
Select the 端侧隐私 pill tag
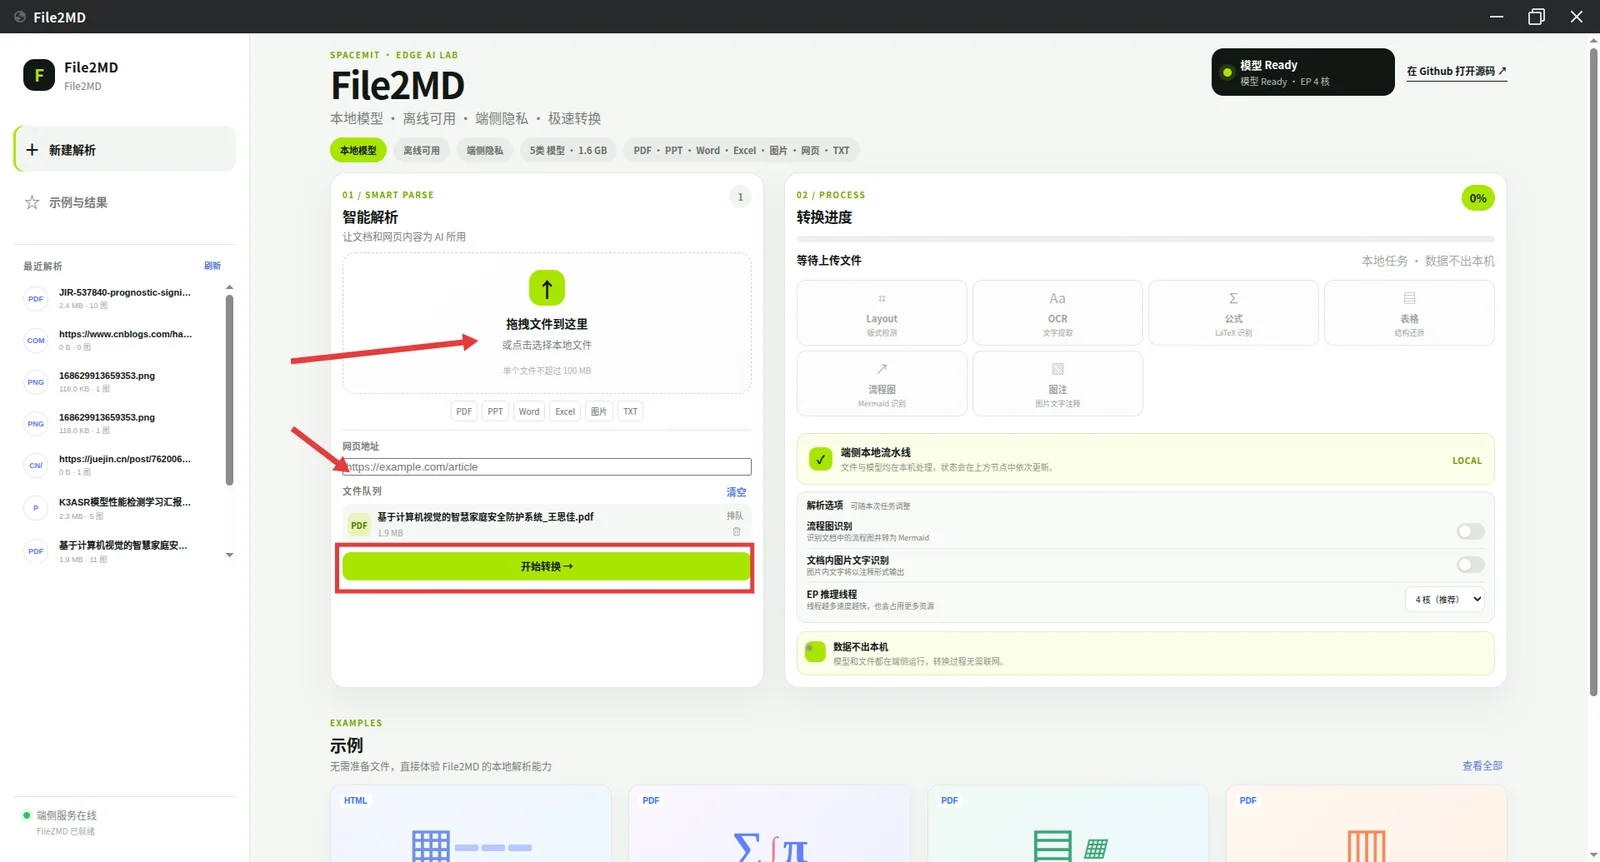click(x=485, y=150)
